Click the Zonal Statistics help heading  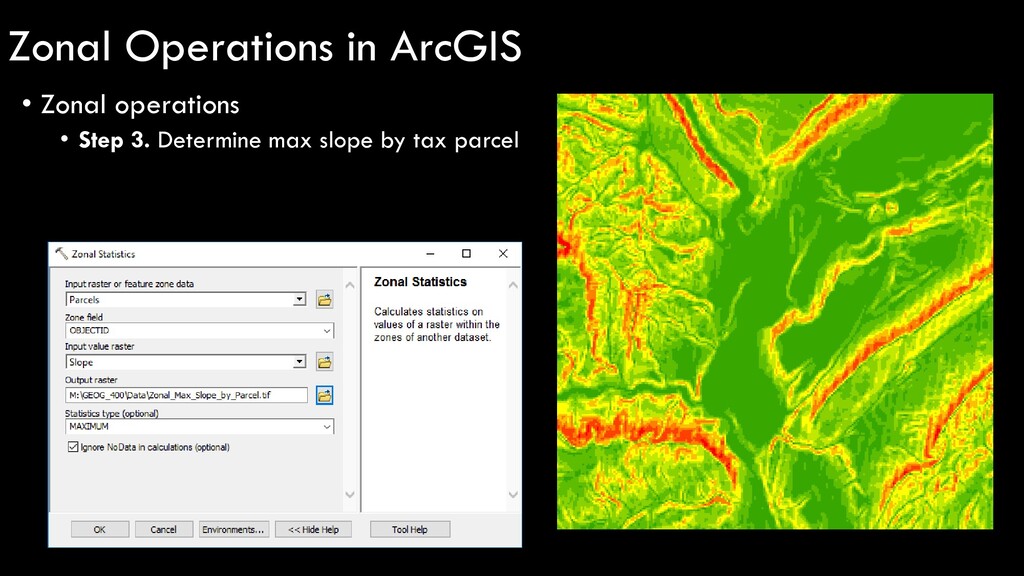421,282
